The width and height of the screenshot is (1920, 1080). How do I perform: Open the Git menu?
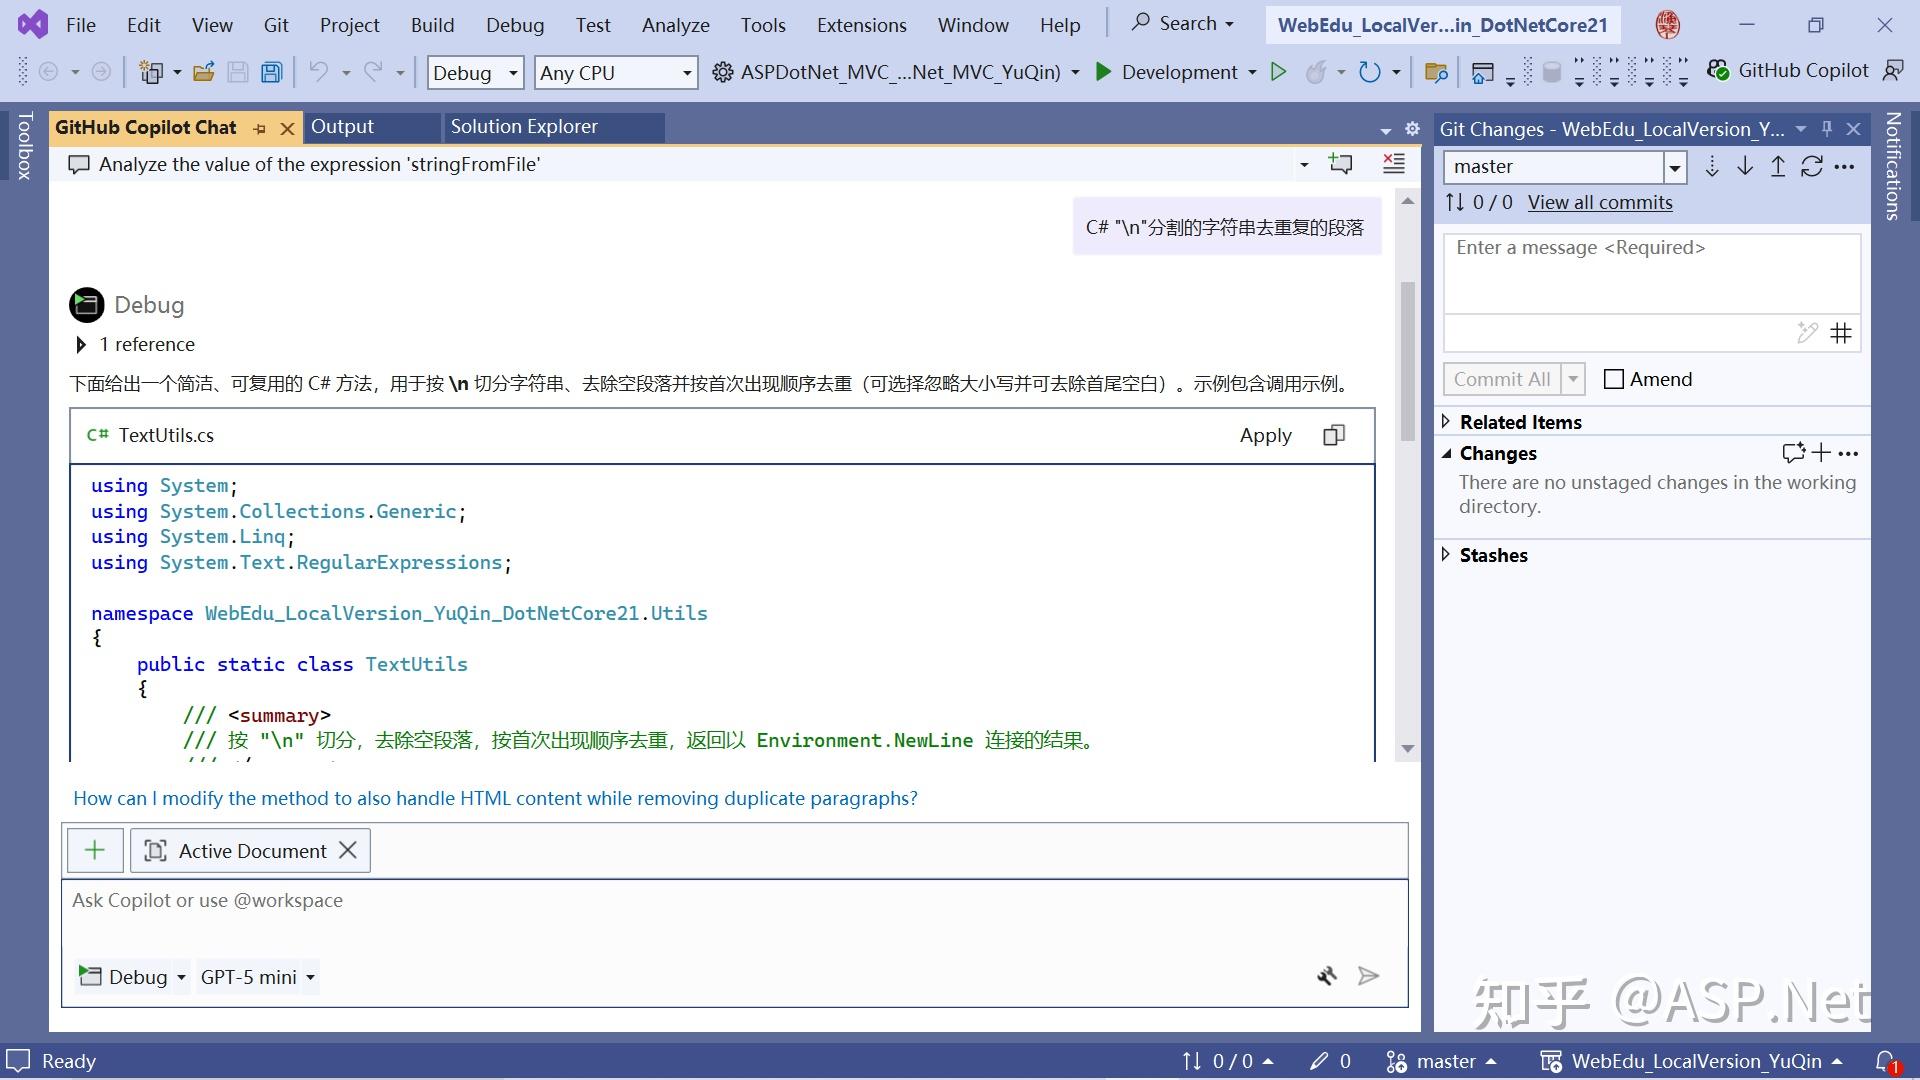tap(276, 25)
